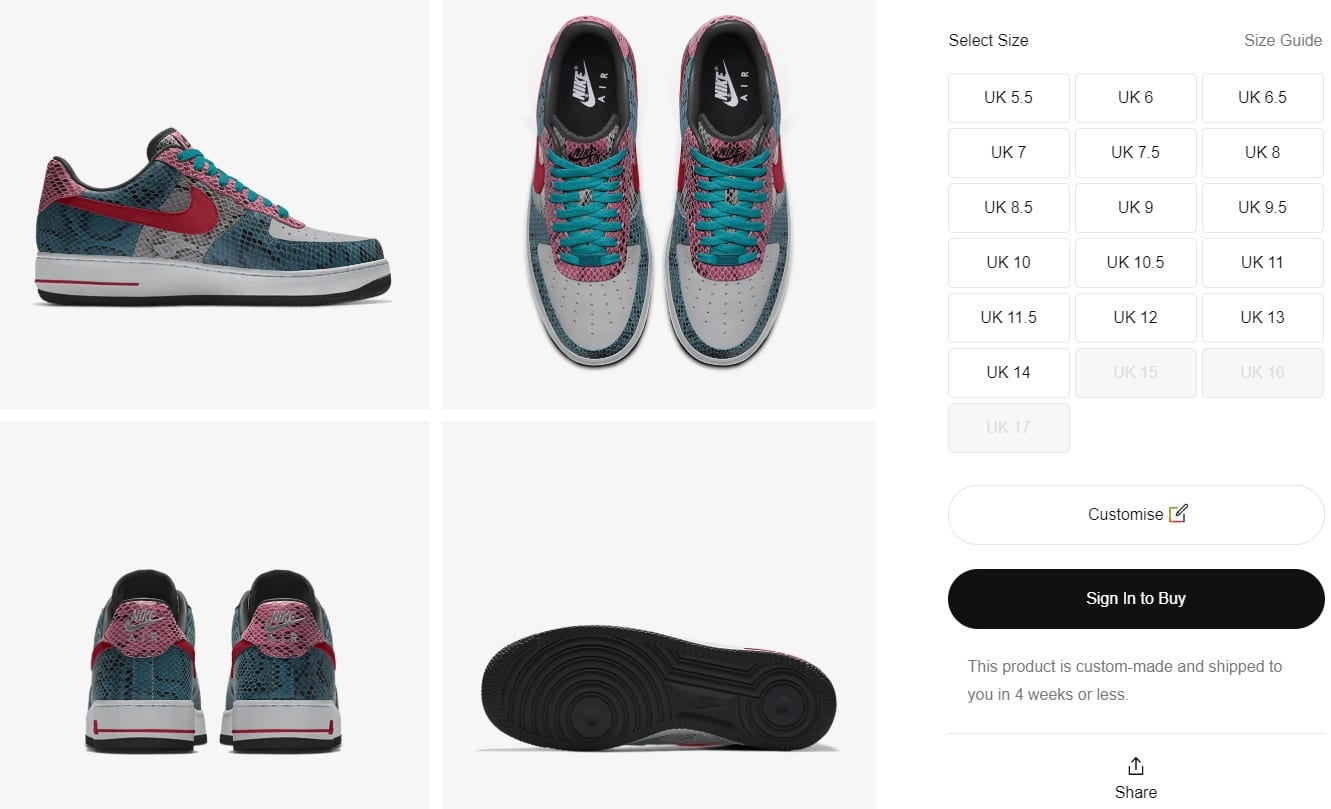This screenshot has height=809, width=1331.
Task: Select size UK 5.5
Action: point(1008,98)
